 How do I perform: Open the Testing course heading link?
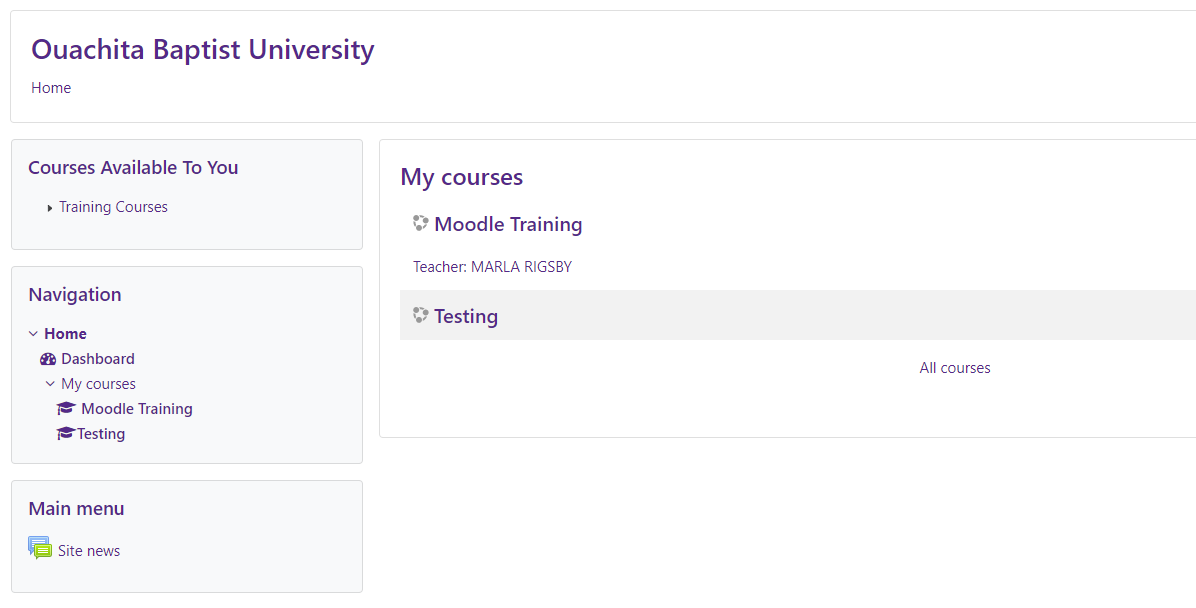tap(466, 316)
